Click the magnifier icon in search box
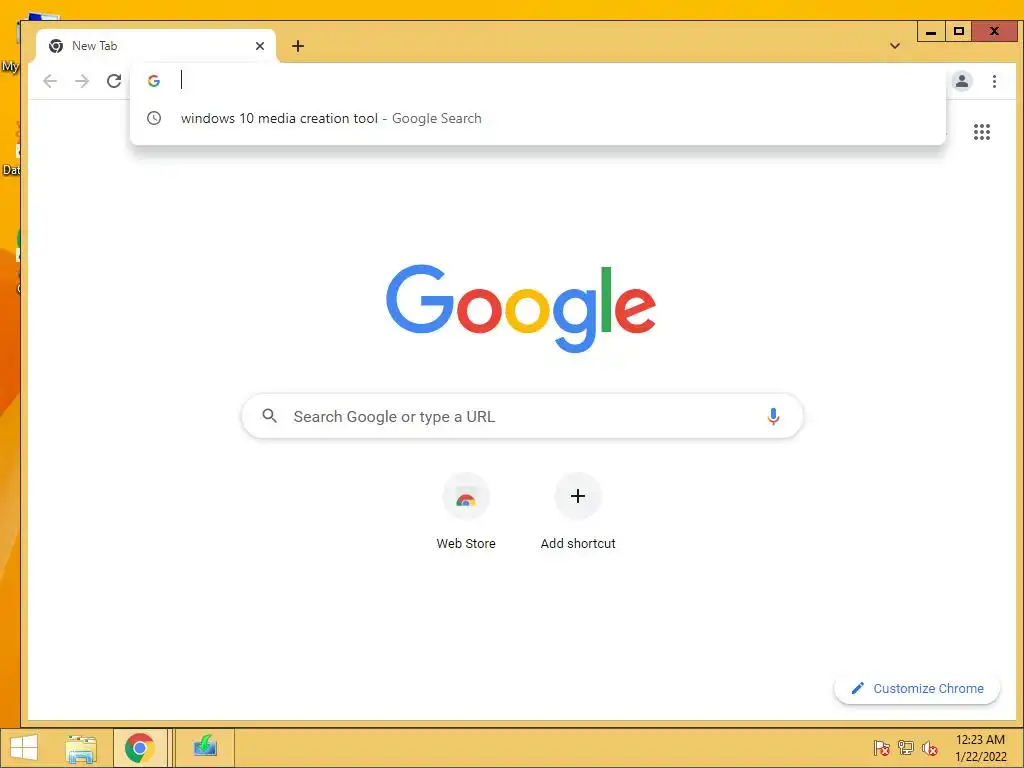1024x768 pixels. click(269, 416)
